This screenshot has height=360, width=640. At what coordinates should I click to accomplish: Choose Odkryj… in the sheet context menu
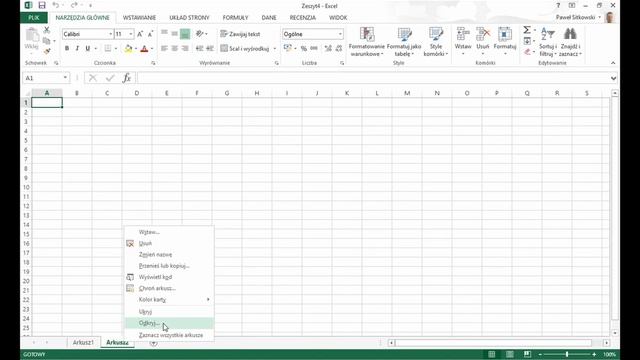pos(169,323)
